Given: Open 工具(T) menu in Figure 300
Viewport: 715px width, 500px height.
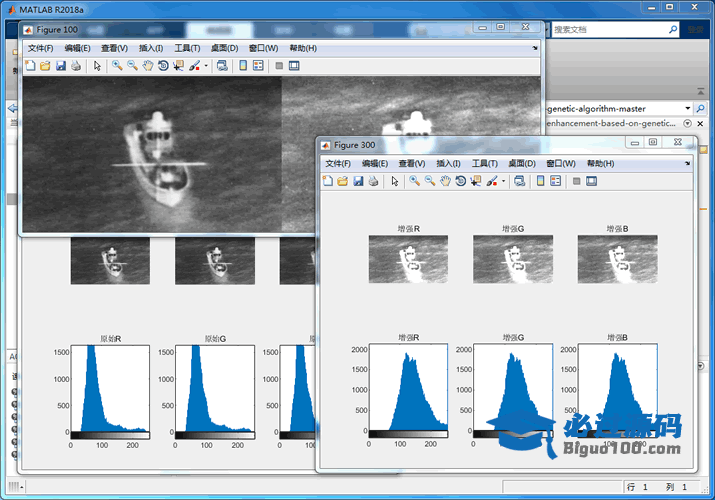Looking at the screenshot, I should [484, 163].
